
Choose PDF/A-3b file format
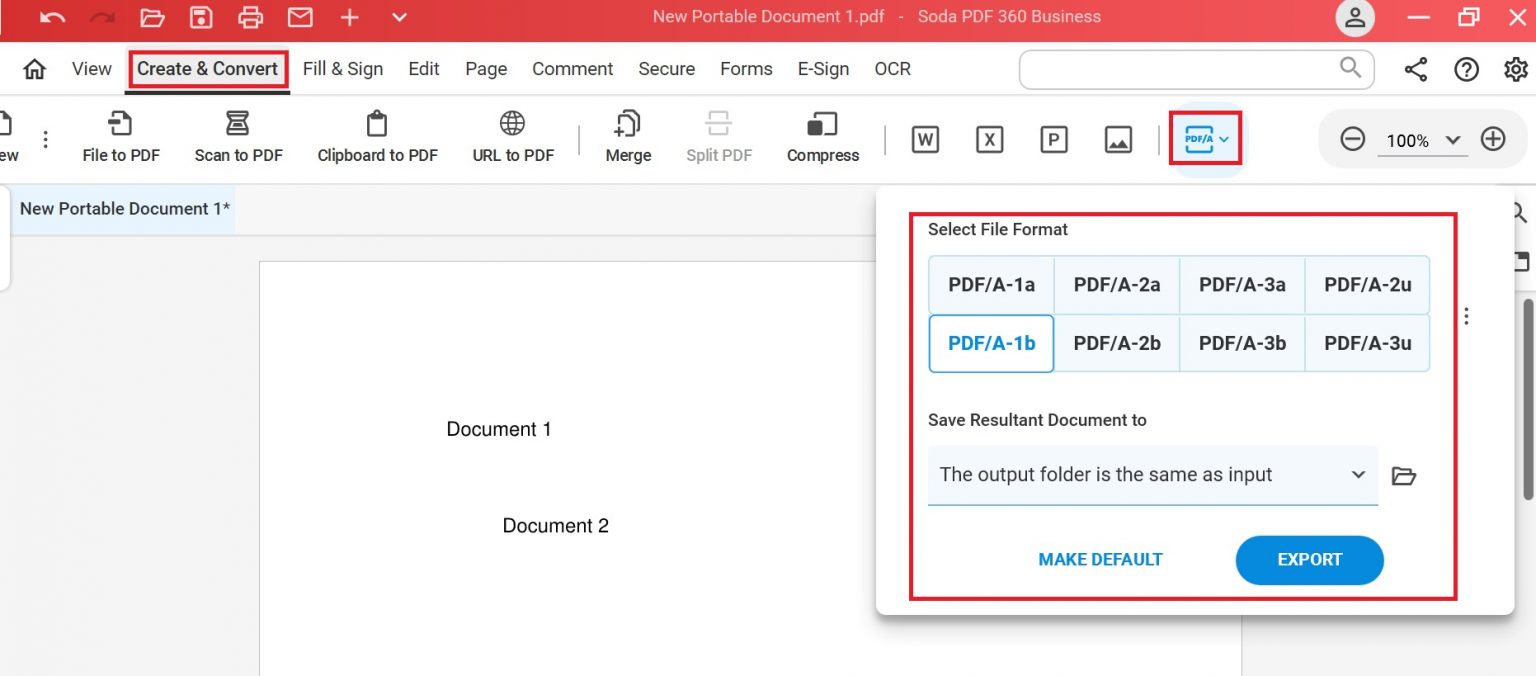point(1242,343)
